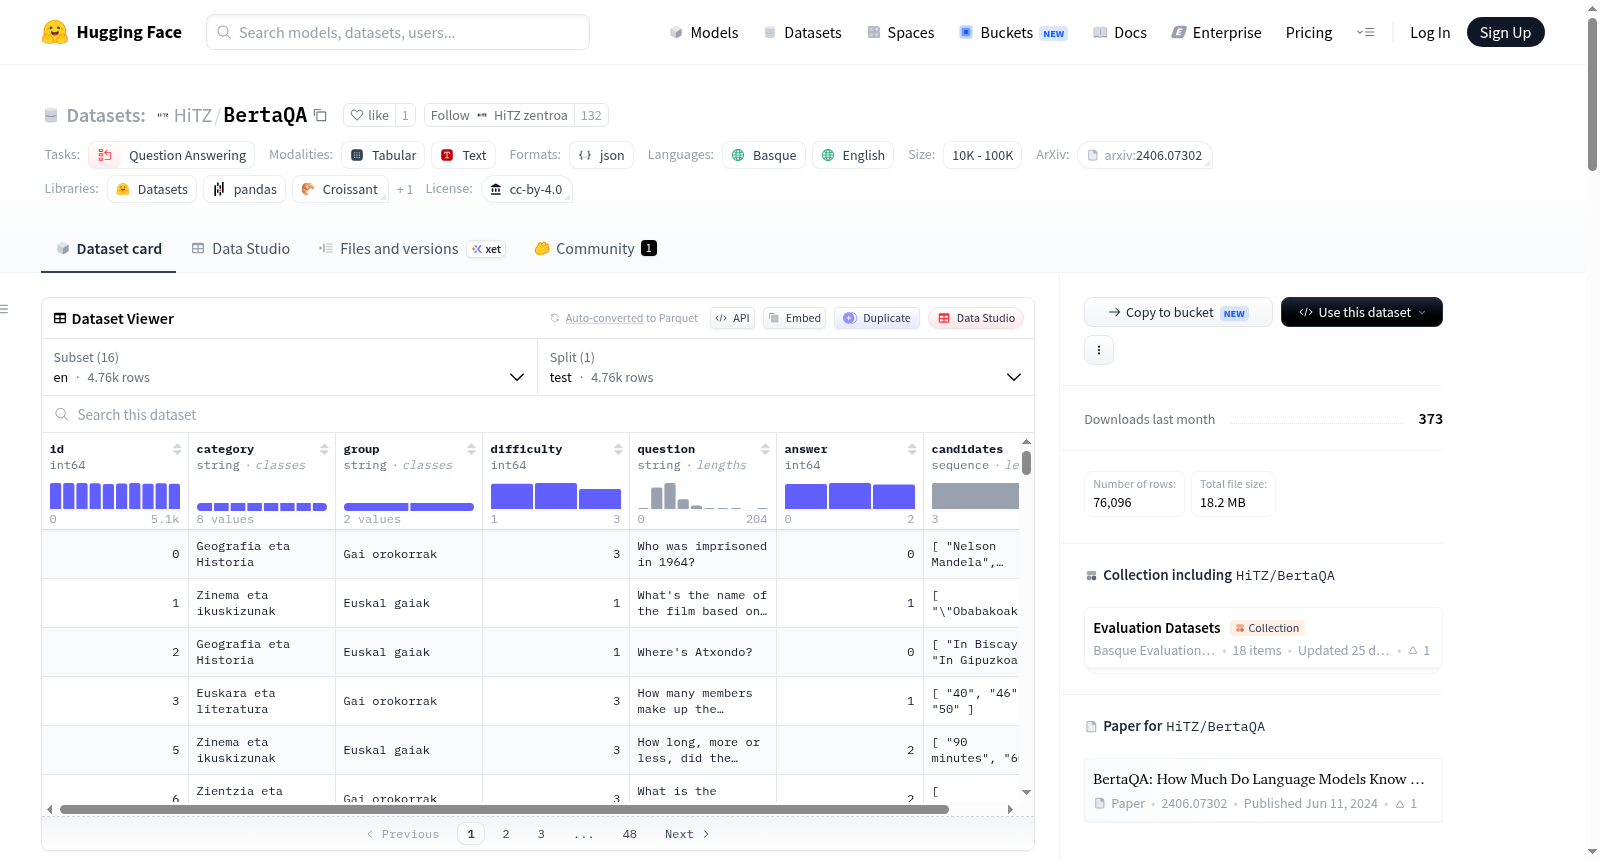This screenshot has height=861, width=1600.
Task: Focus the Search this dataset field
Action: click(538, 414)
